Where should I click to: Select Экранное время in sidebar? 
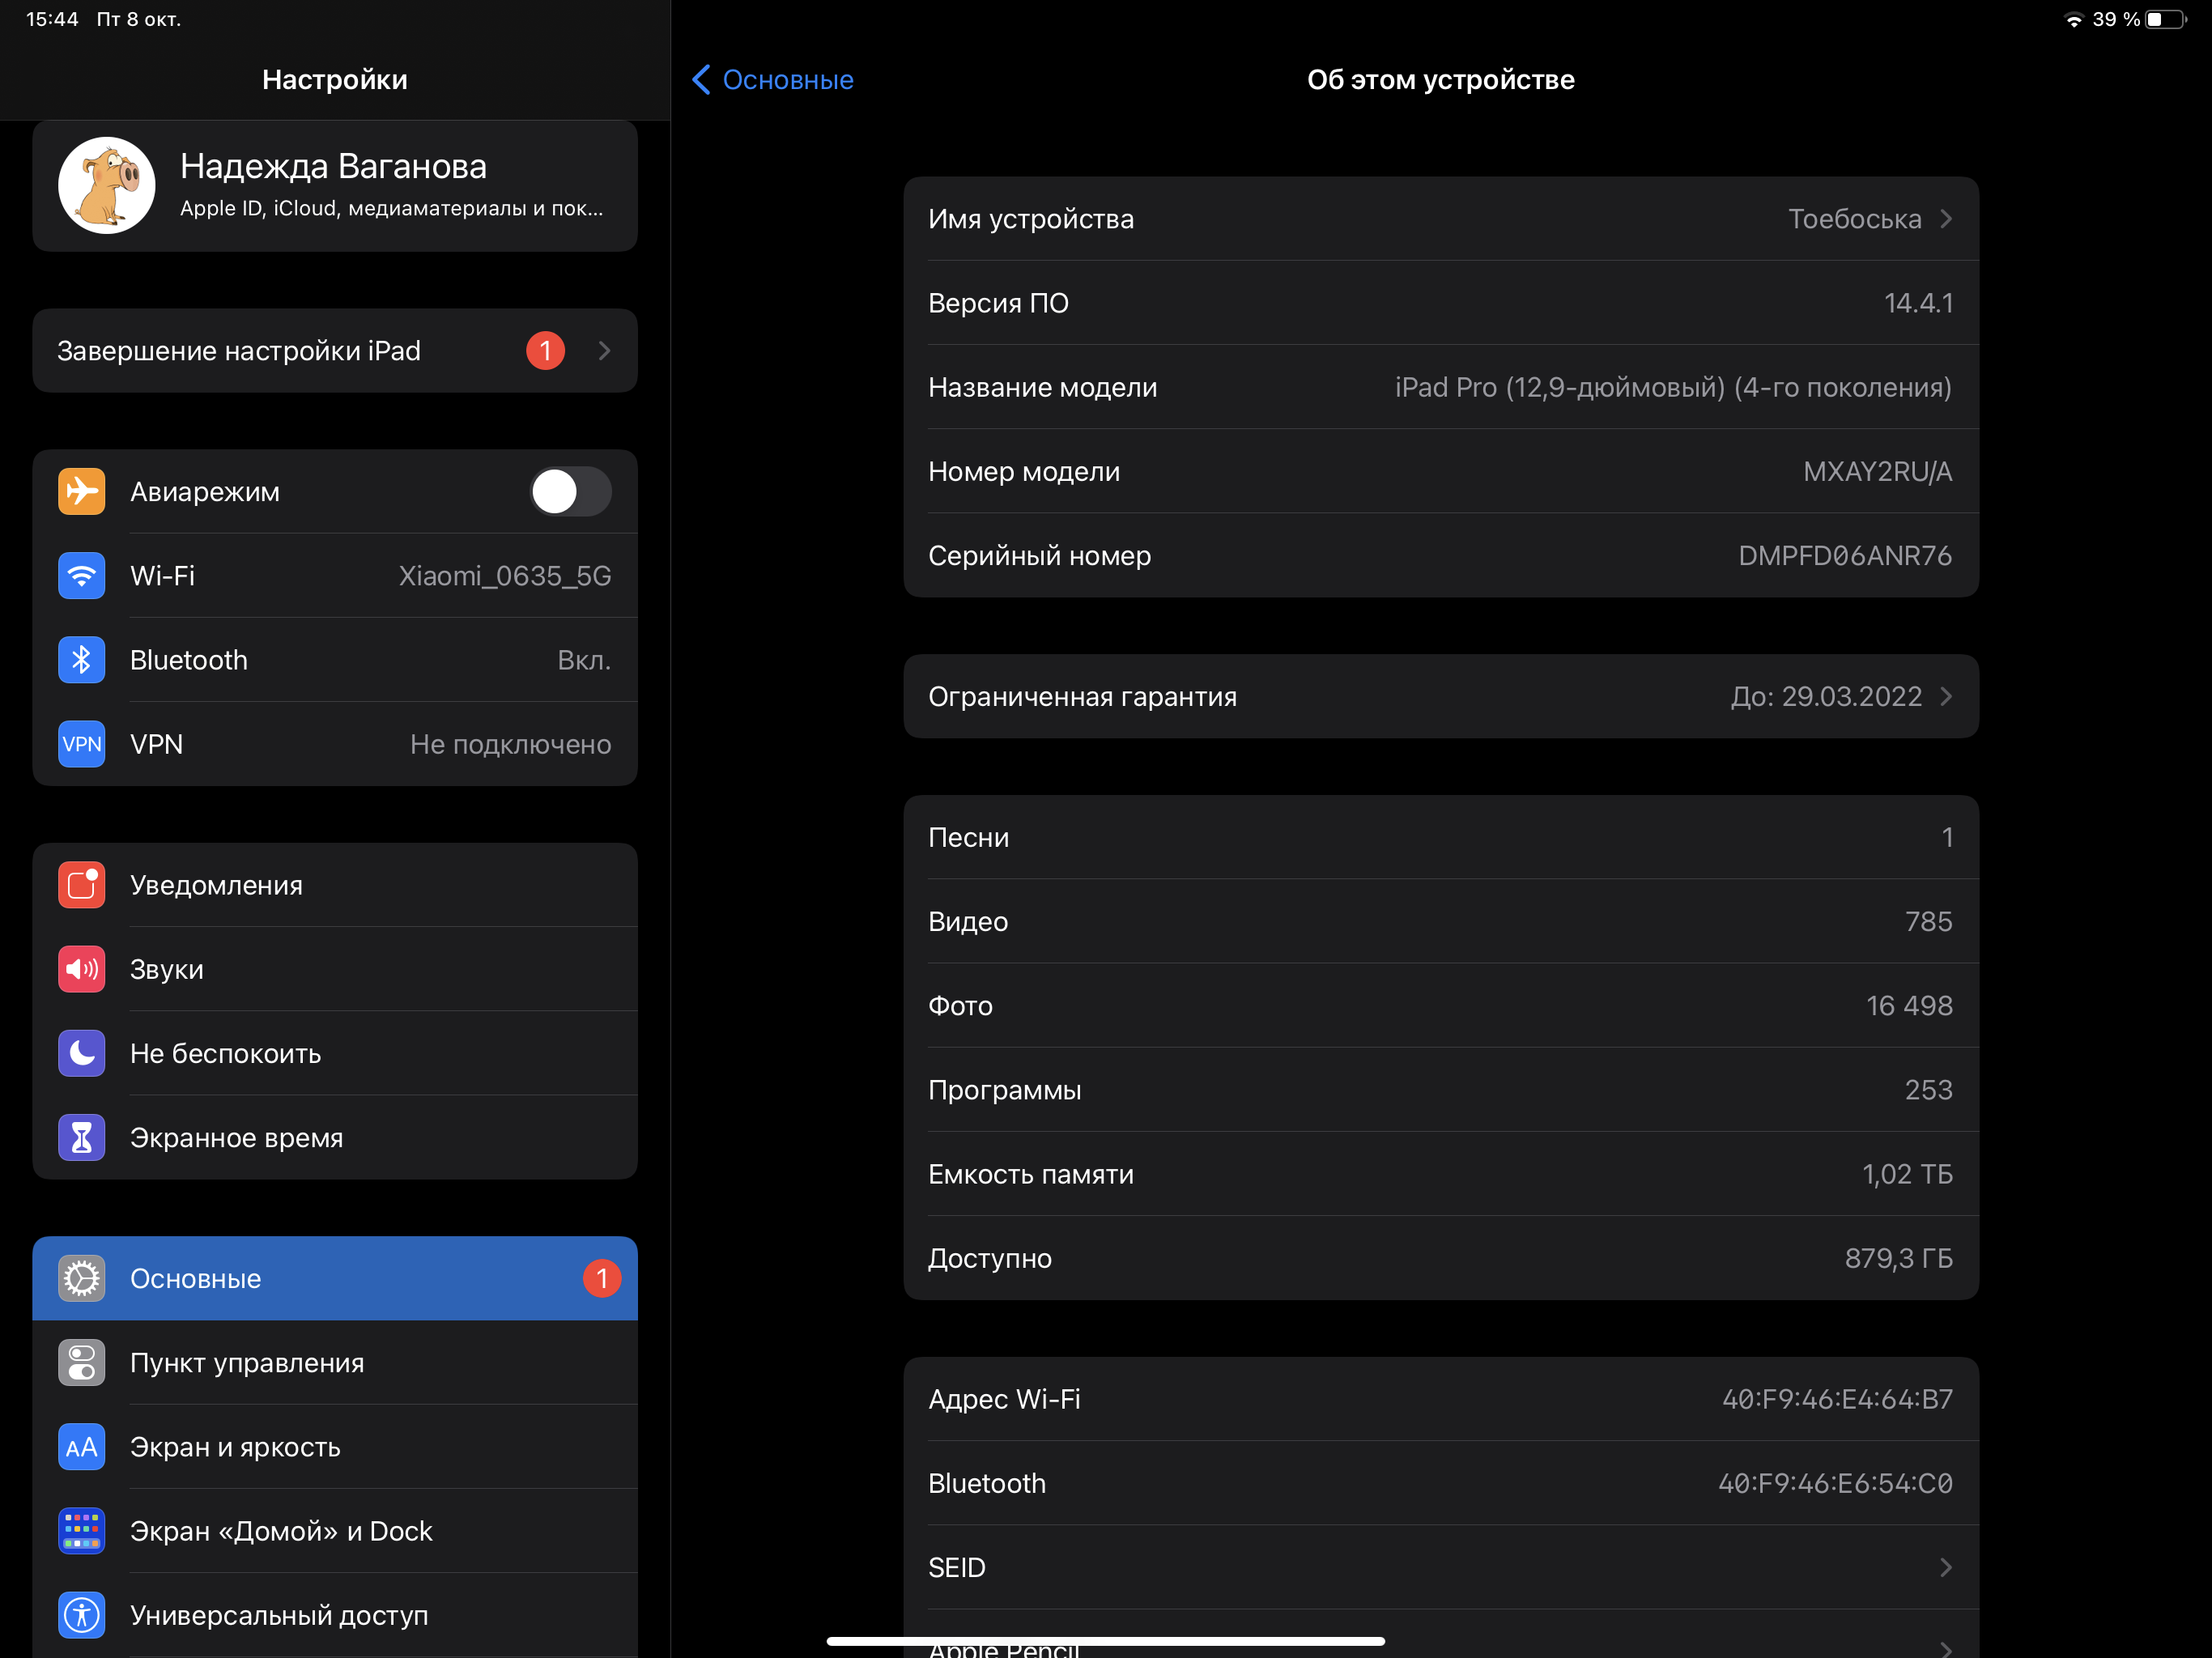(335, 1138)
